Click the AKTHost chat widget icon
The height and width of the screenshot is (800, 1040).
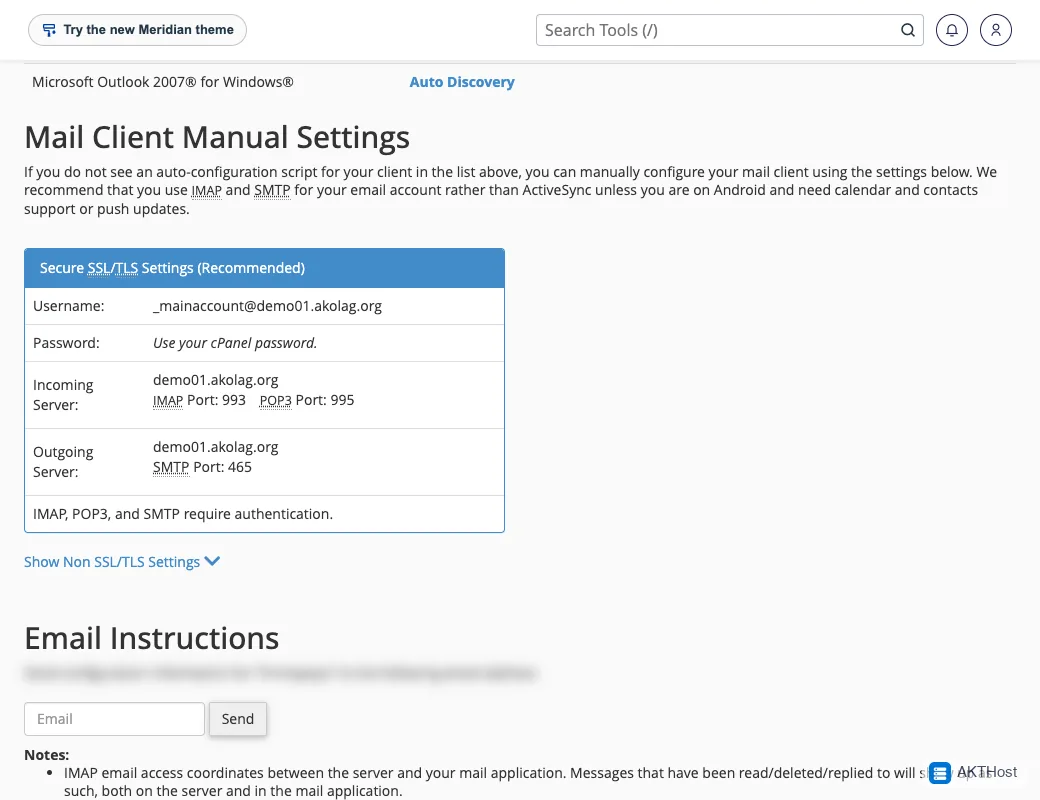point(939,773)
